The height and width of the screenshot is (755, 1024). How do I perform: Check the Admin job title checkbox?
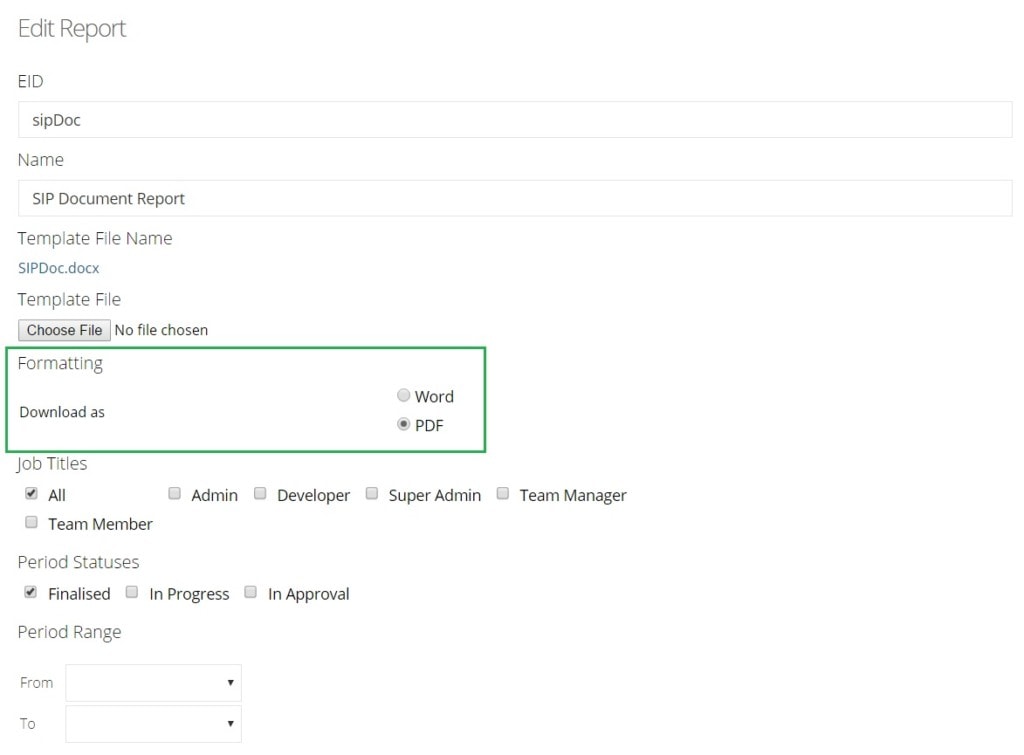tap(174, 493)
